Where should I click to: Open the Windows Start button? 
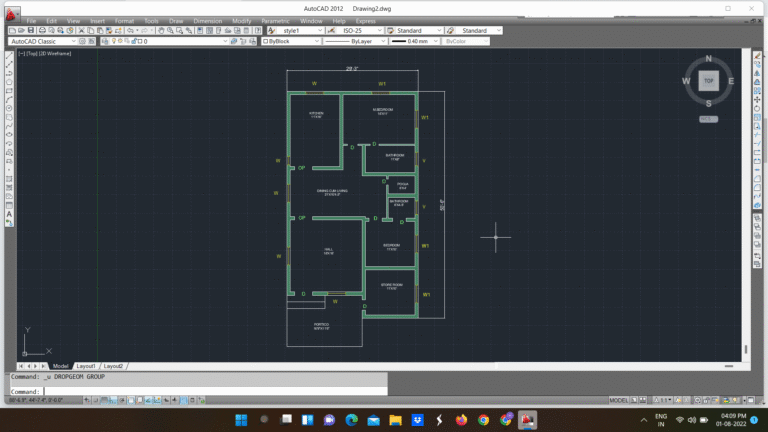[241, 420]
